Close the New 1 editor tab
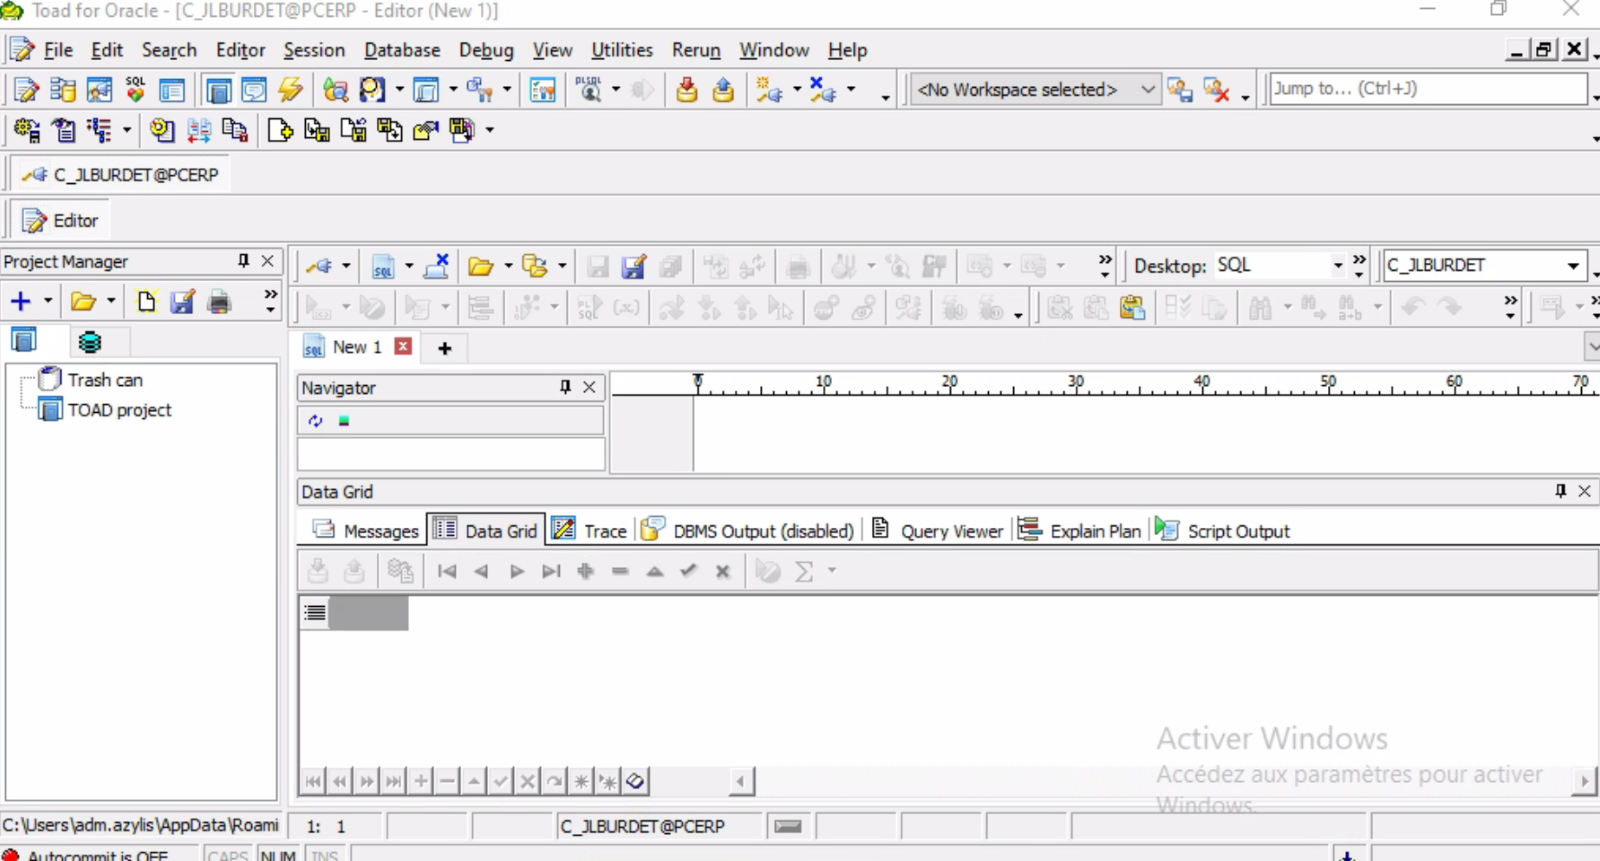The width and height of the screenshot is (1600, 861). coord(403,346)
